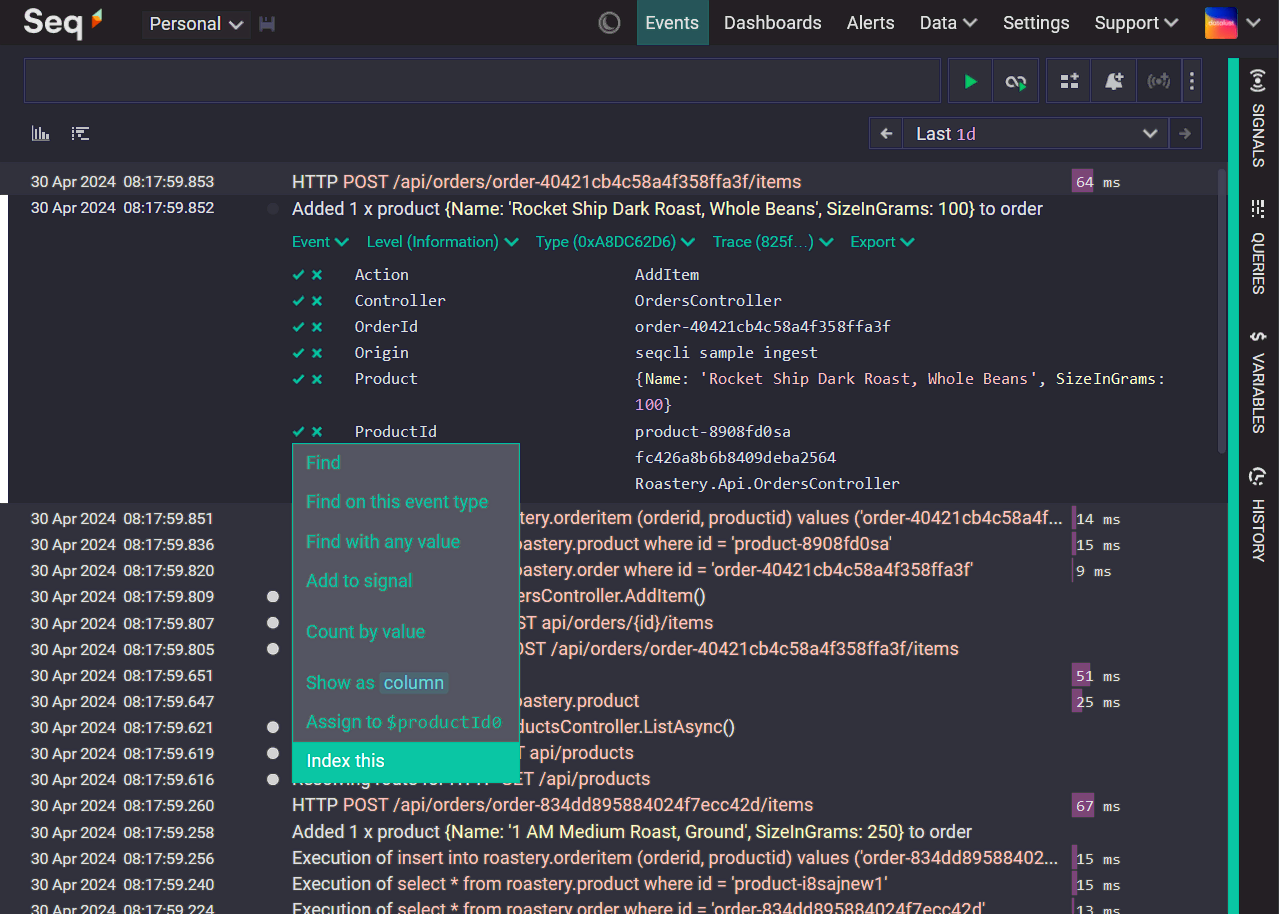Open the Last 1d time range dropdown

[1035, 133]
